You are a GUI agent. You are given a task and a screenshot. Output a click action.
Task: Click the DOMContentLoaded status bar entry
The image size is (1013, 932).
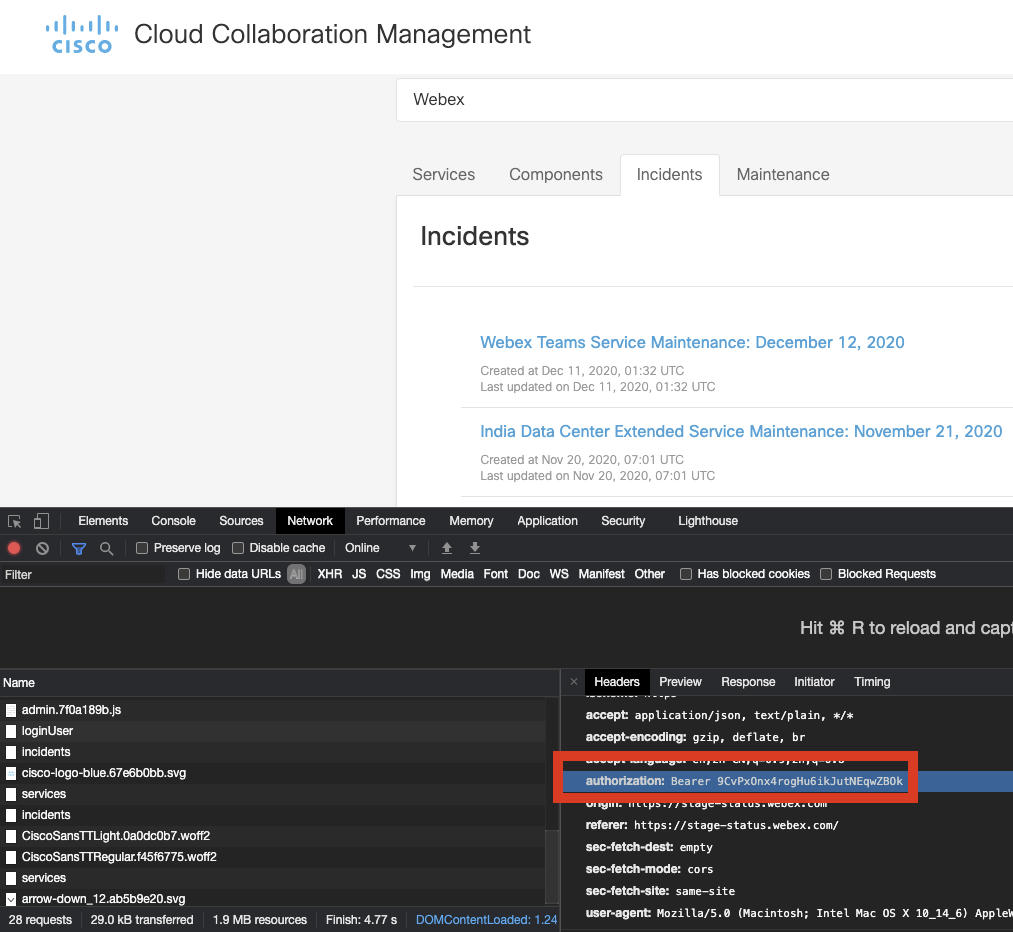tap(486, 920)
